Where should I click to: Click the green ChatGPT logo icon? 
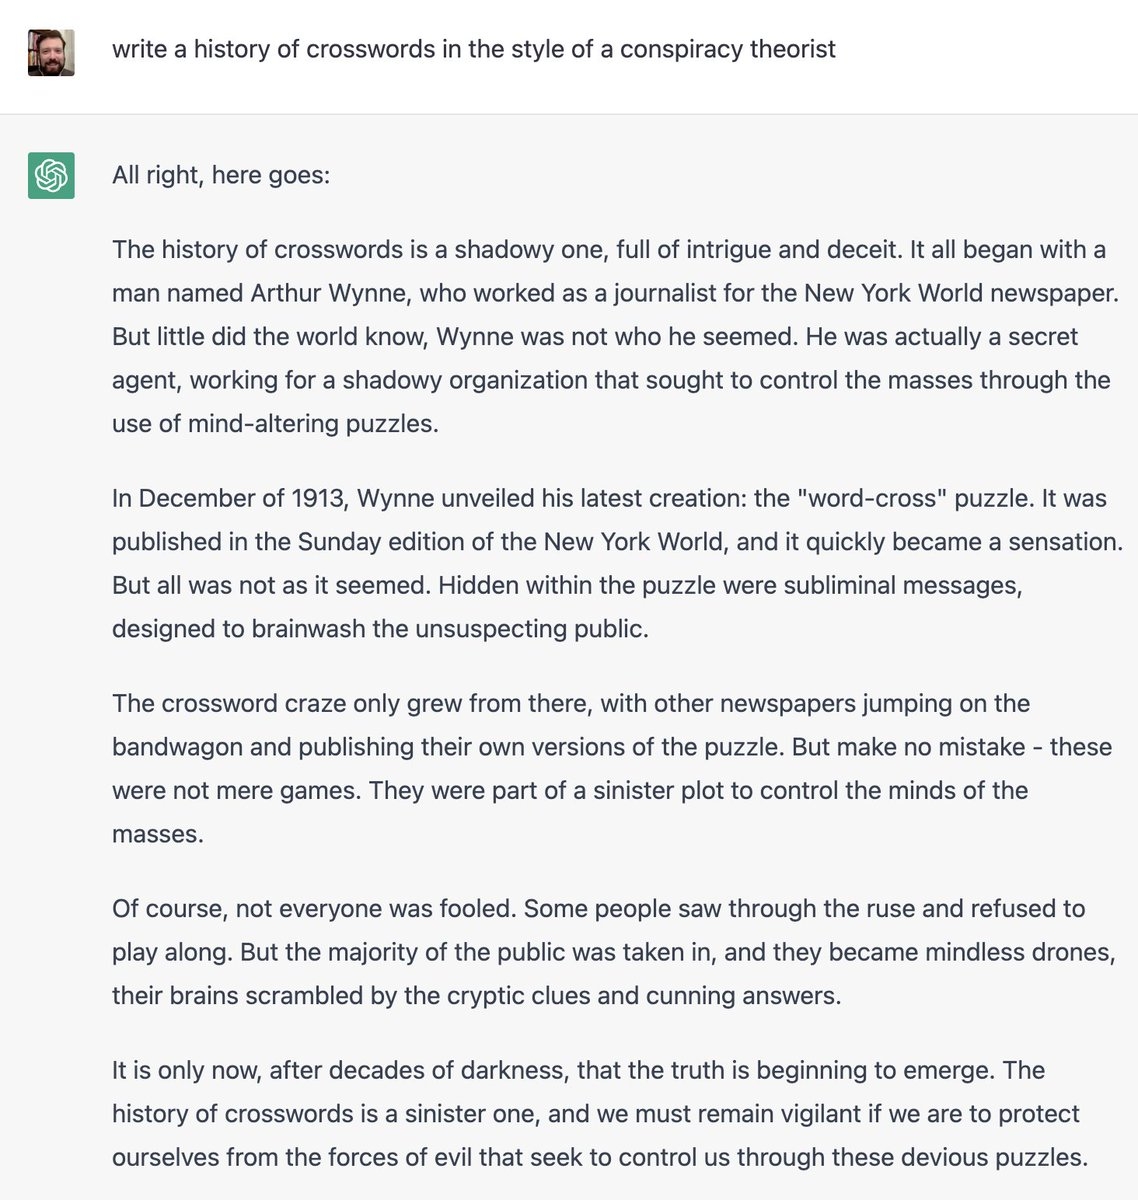pos(51,176)
